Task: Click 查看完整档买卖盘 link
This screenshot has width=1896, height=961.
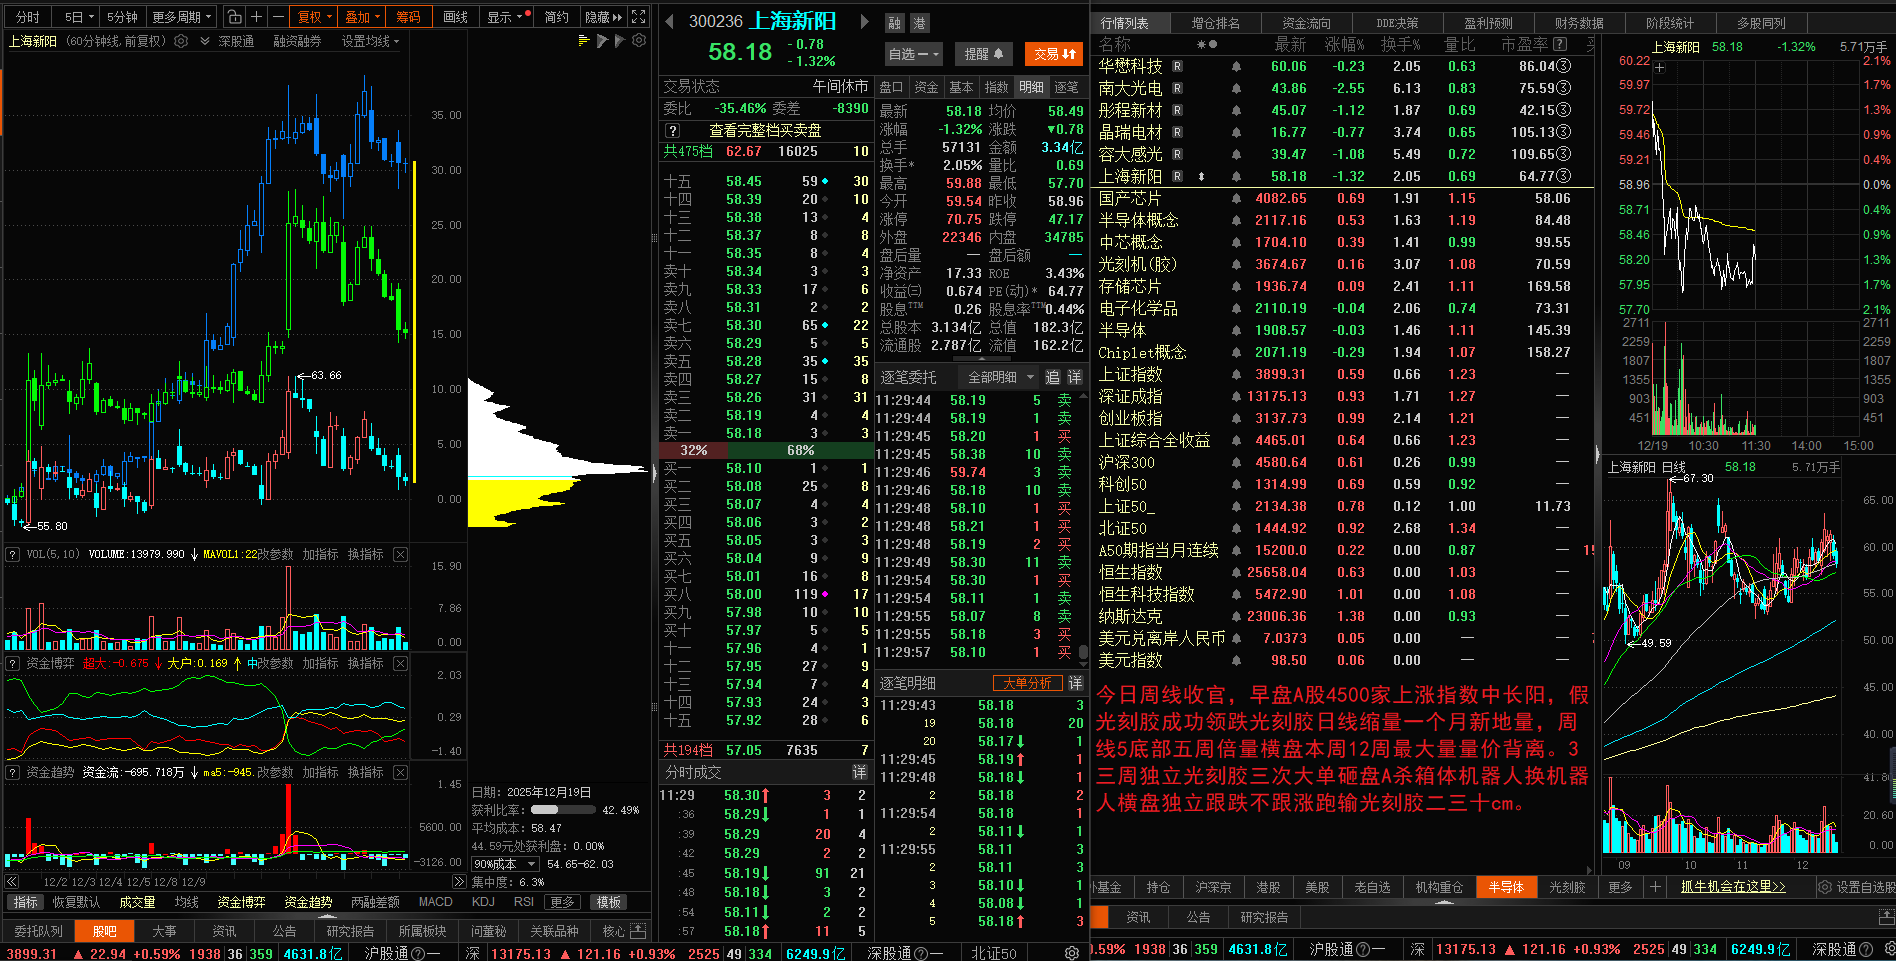Action: point(765,131)
